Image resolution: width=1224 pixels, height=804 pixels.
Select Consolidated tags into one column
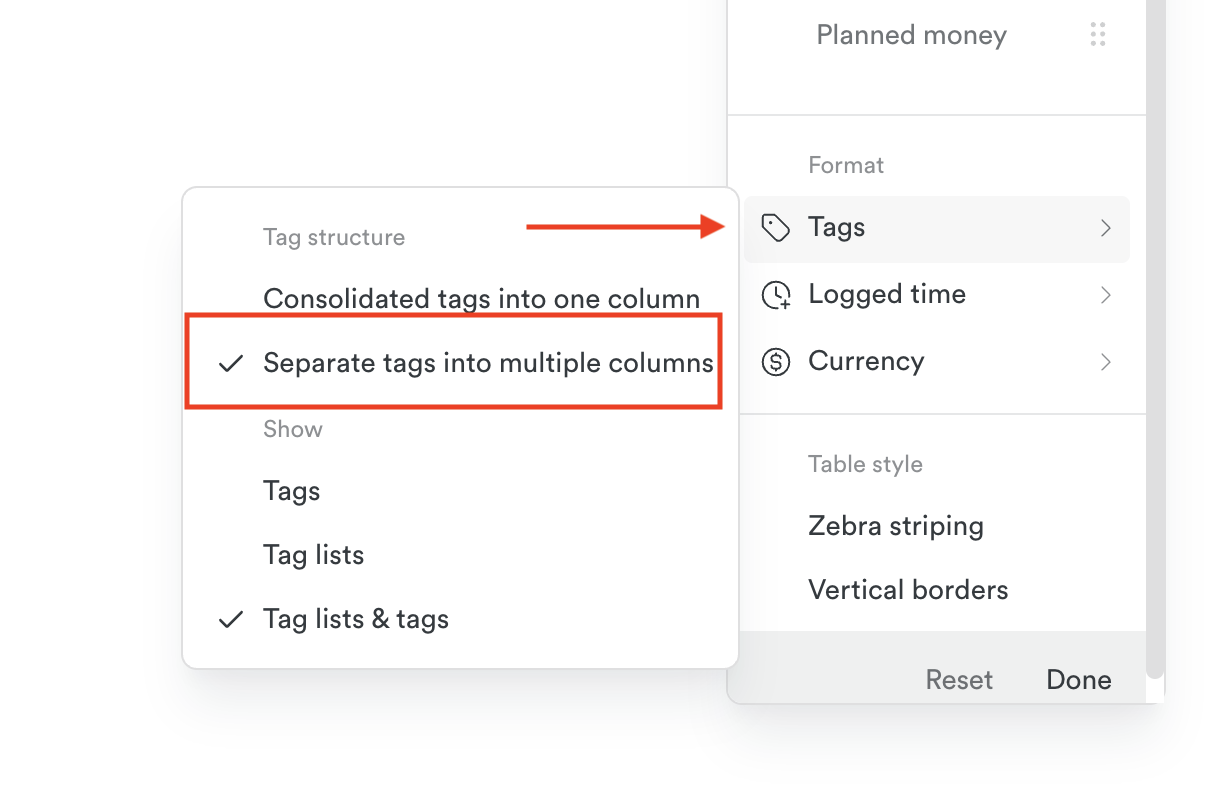480,298
